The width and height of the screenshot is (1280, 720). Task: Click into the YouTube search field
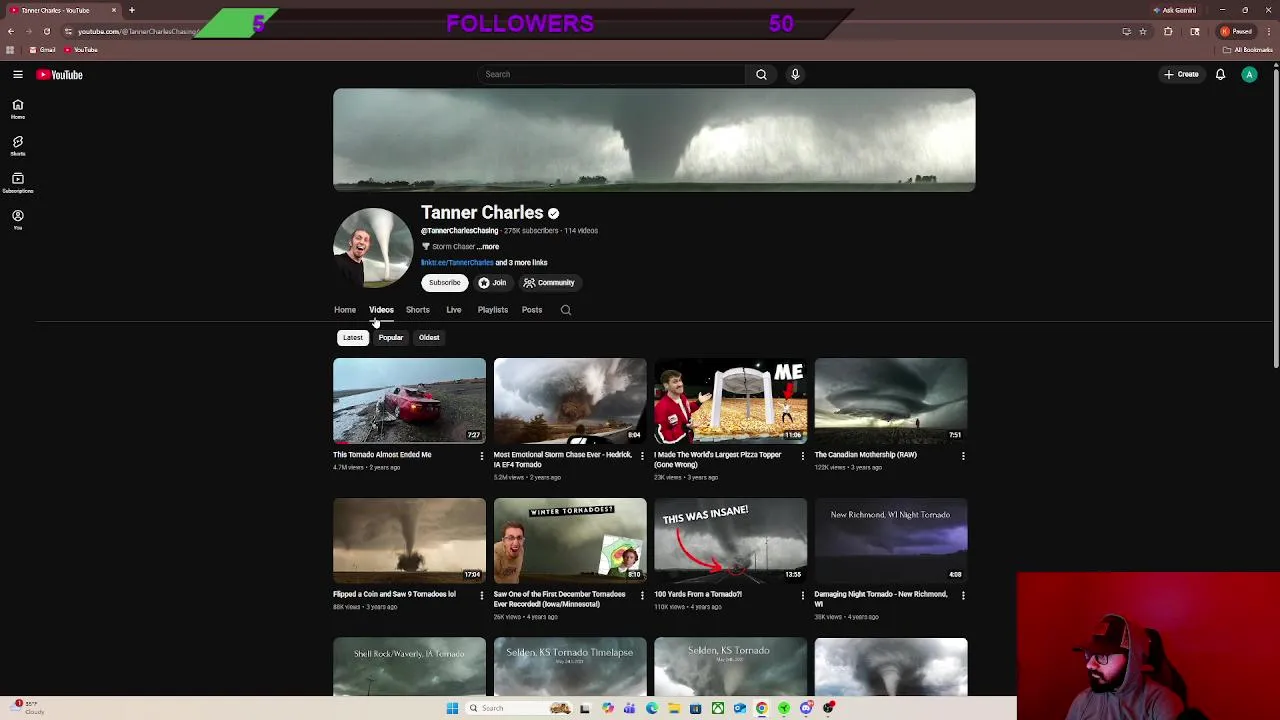point(612,74)
